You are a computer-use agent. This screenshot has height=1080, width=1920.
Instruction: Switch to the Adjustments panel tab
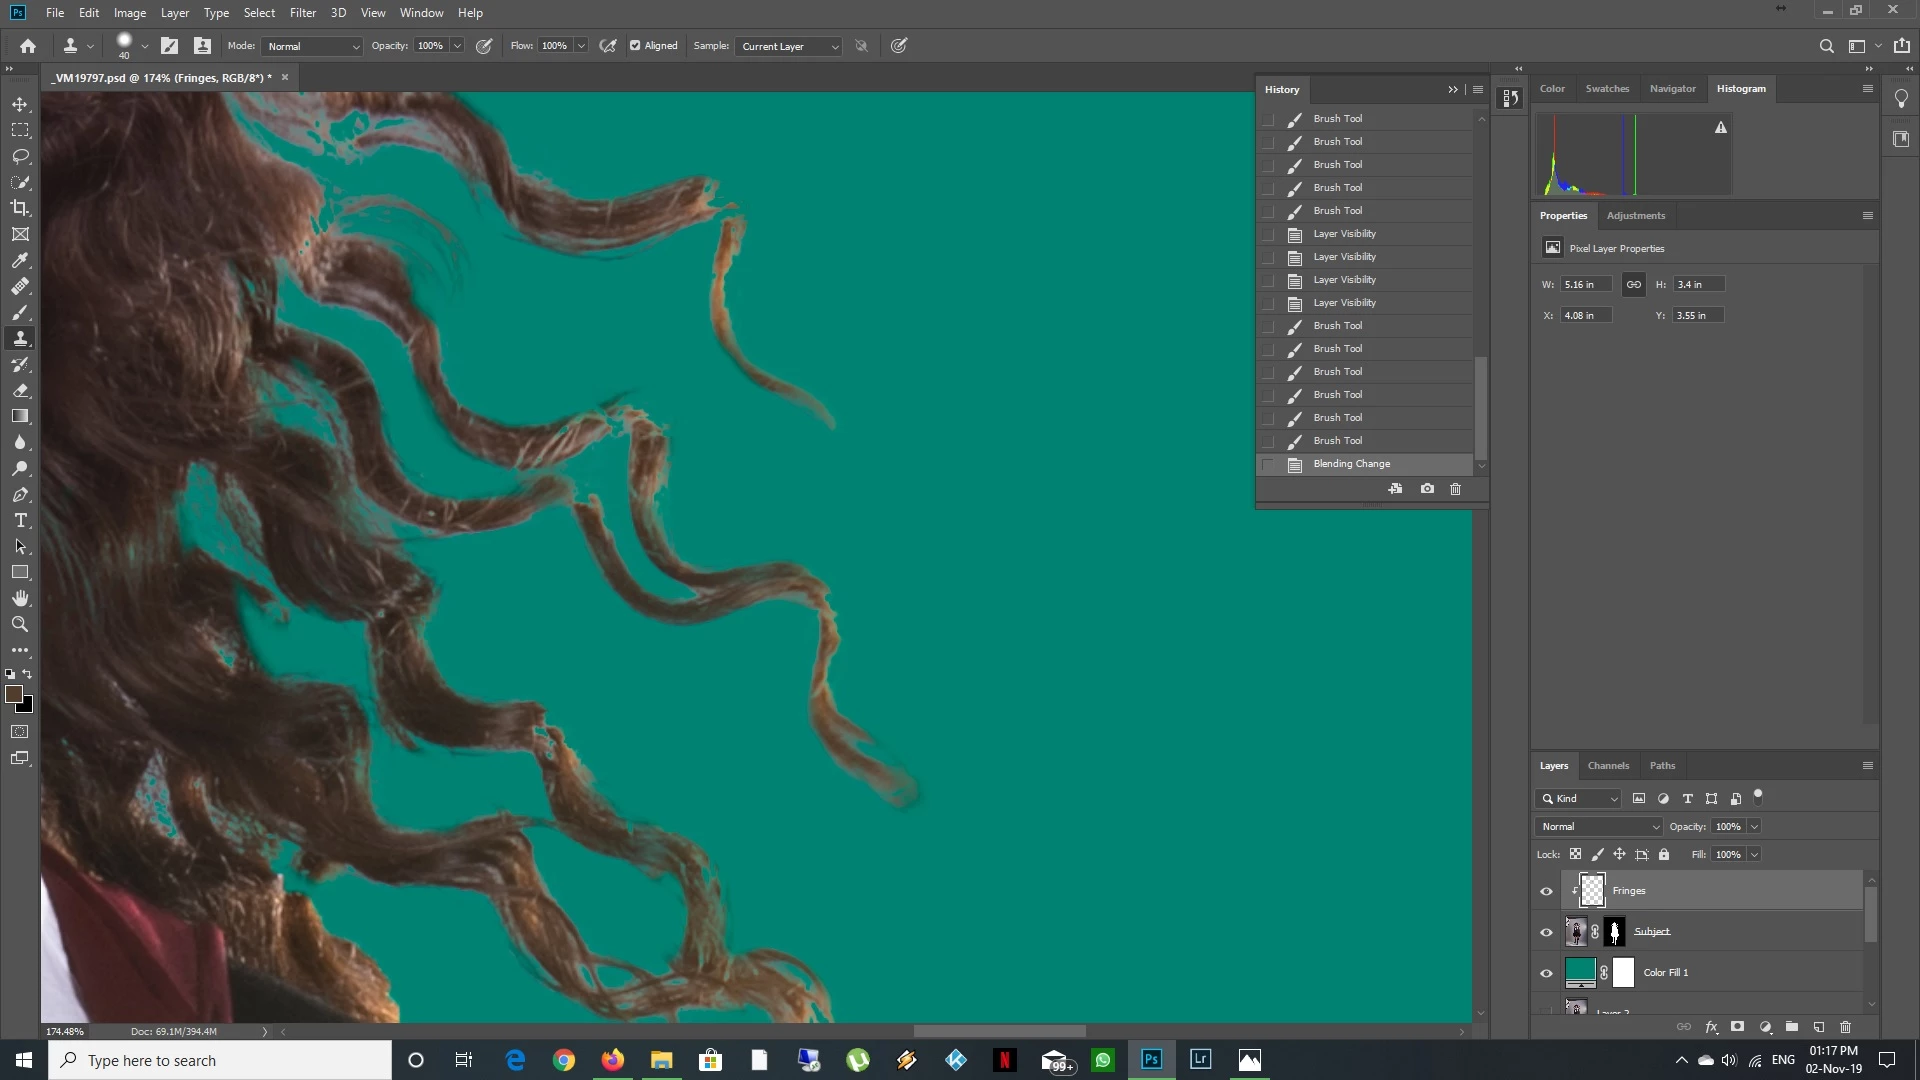1635,216
